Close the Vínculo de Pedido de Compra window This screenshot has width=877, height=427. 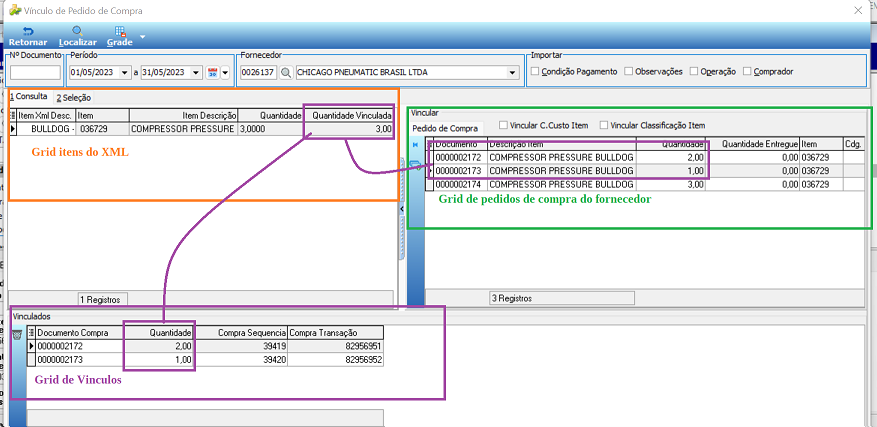click(858, 10)
